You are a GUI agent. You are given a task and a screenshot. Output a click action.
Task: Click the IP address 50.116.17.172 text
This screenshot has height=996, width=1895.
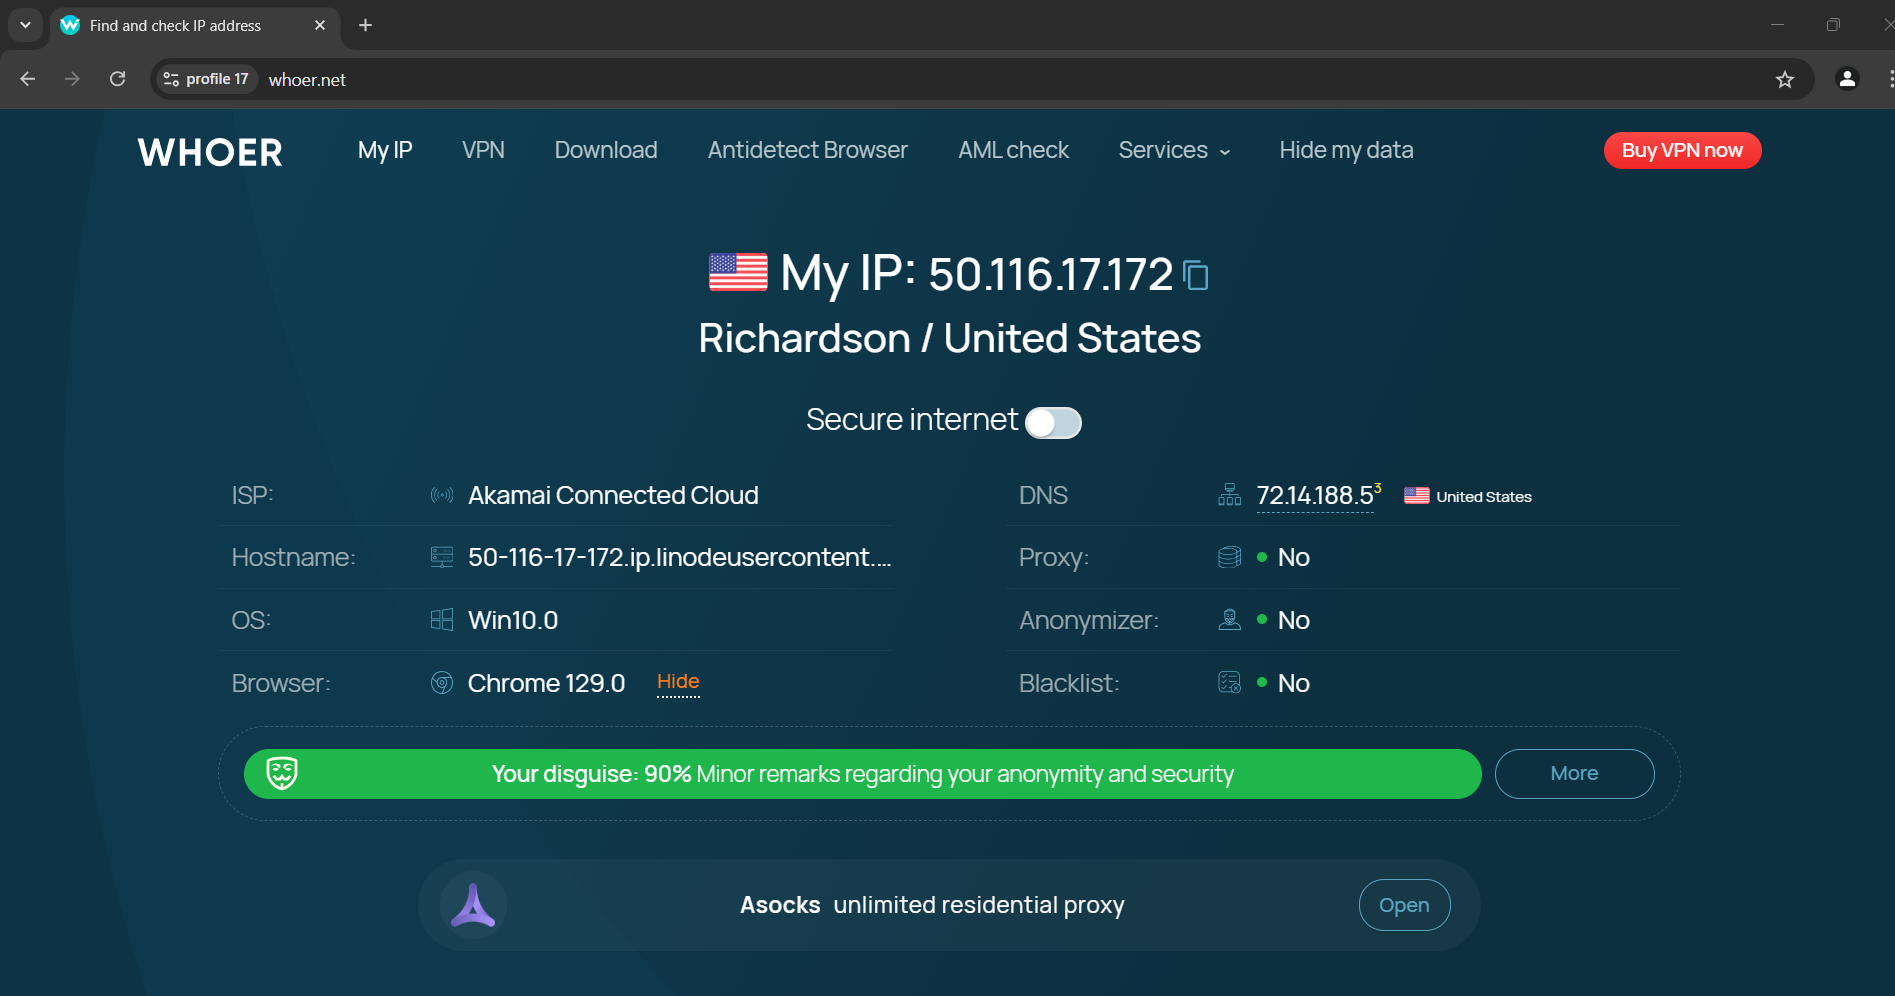[x=1050, y=274]
